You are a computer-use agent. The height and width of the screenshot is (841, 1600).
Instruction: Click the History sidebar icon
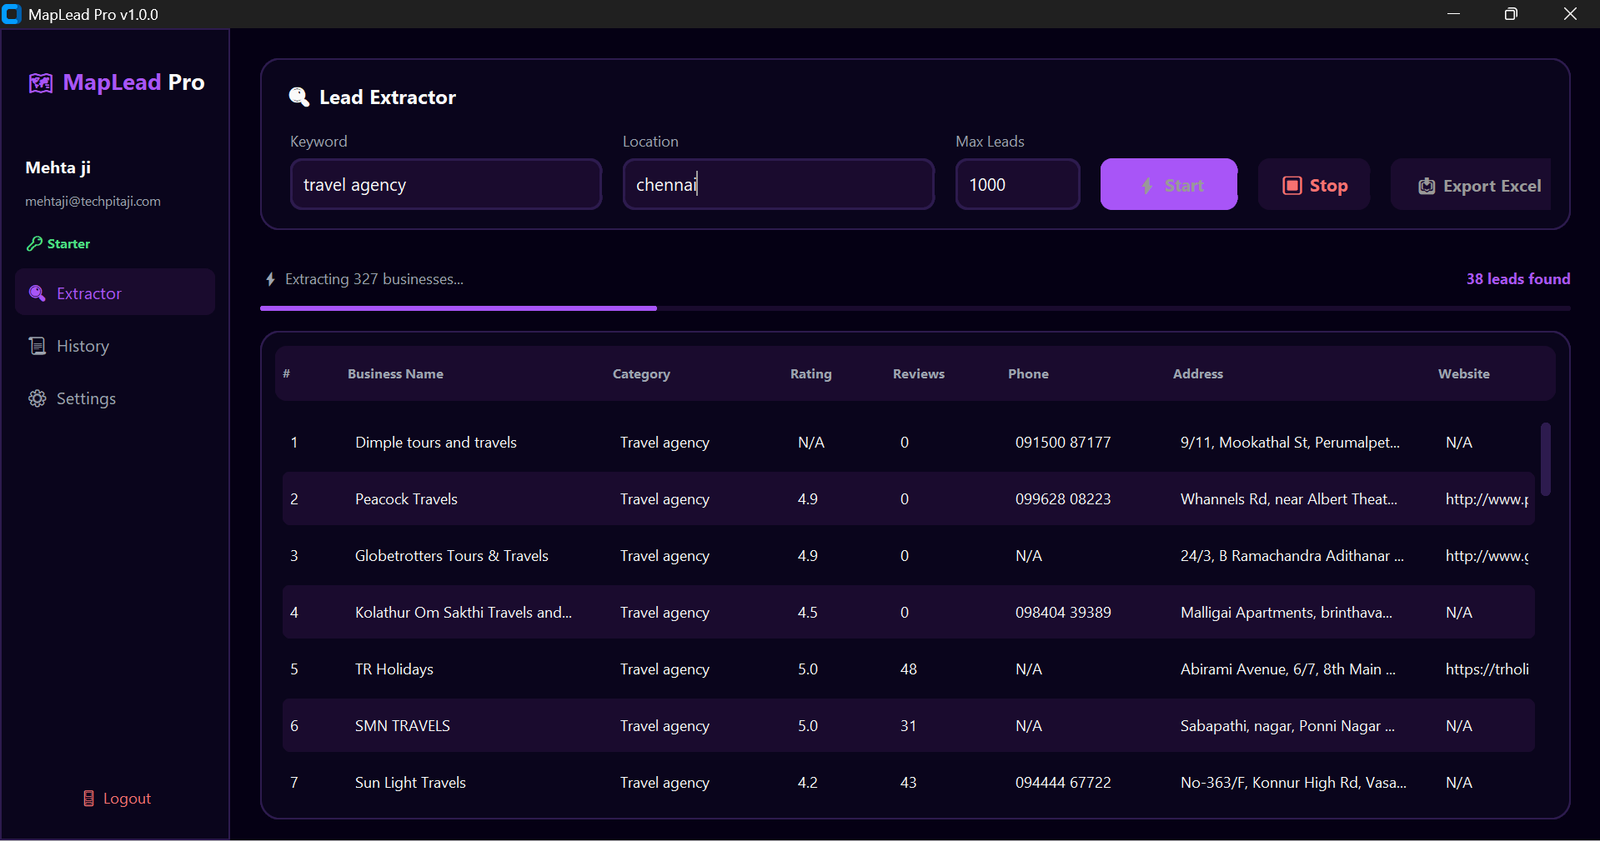click(x=37, y=346)
